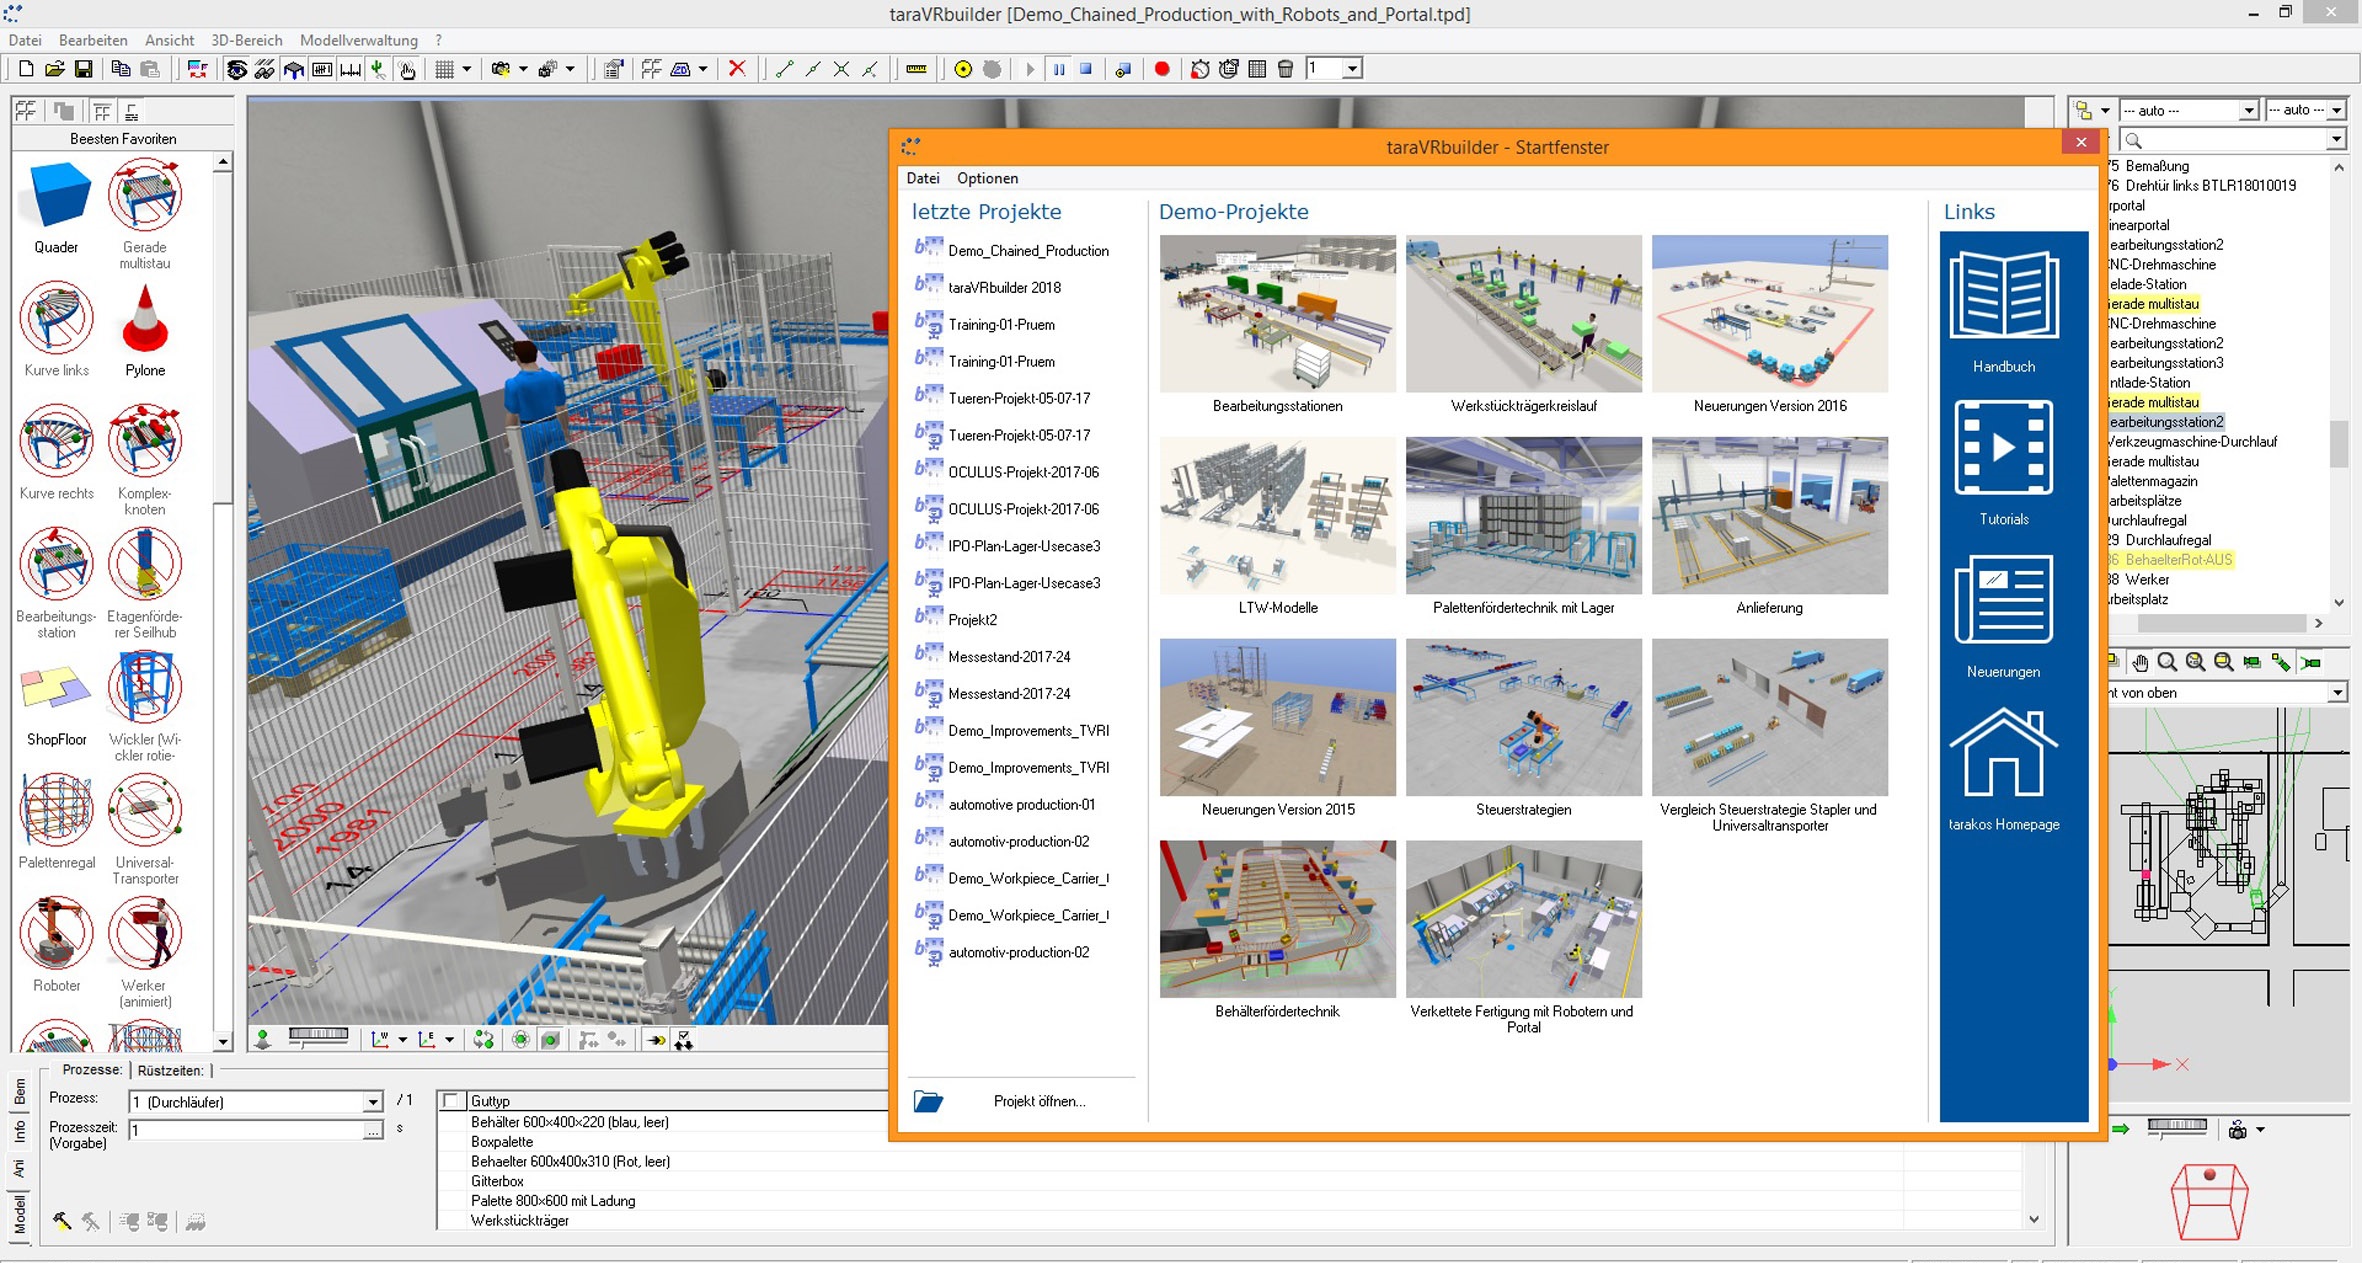The image size is (2362, 1263).
Task: Open the Modellverwaltung menu
Action: coord(359,40)
